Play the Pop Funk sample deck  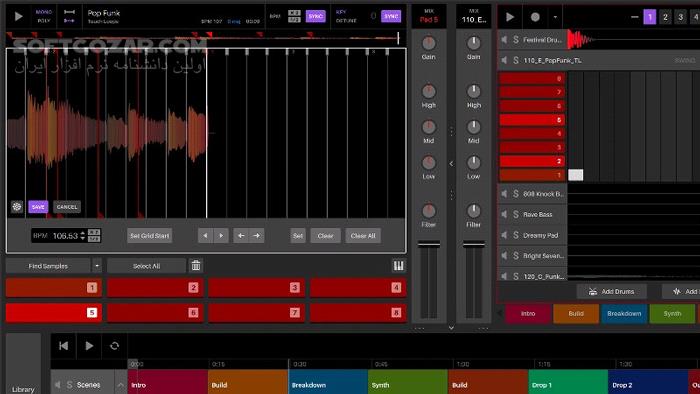coord(18,17)
